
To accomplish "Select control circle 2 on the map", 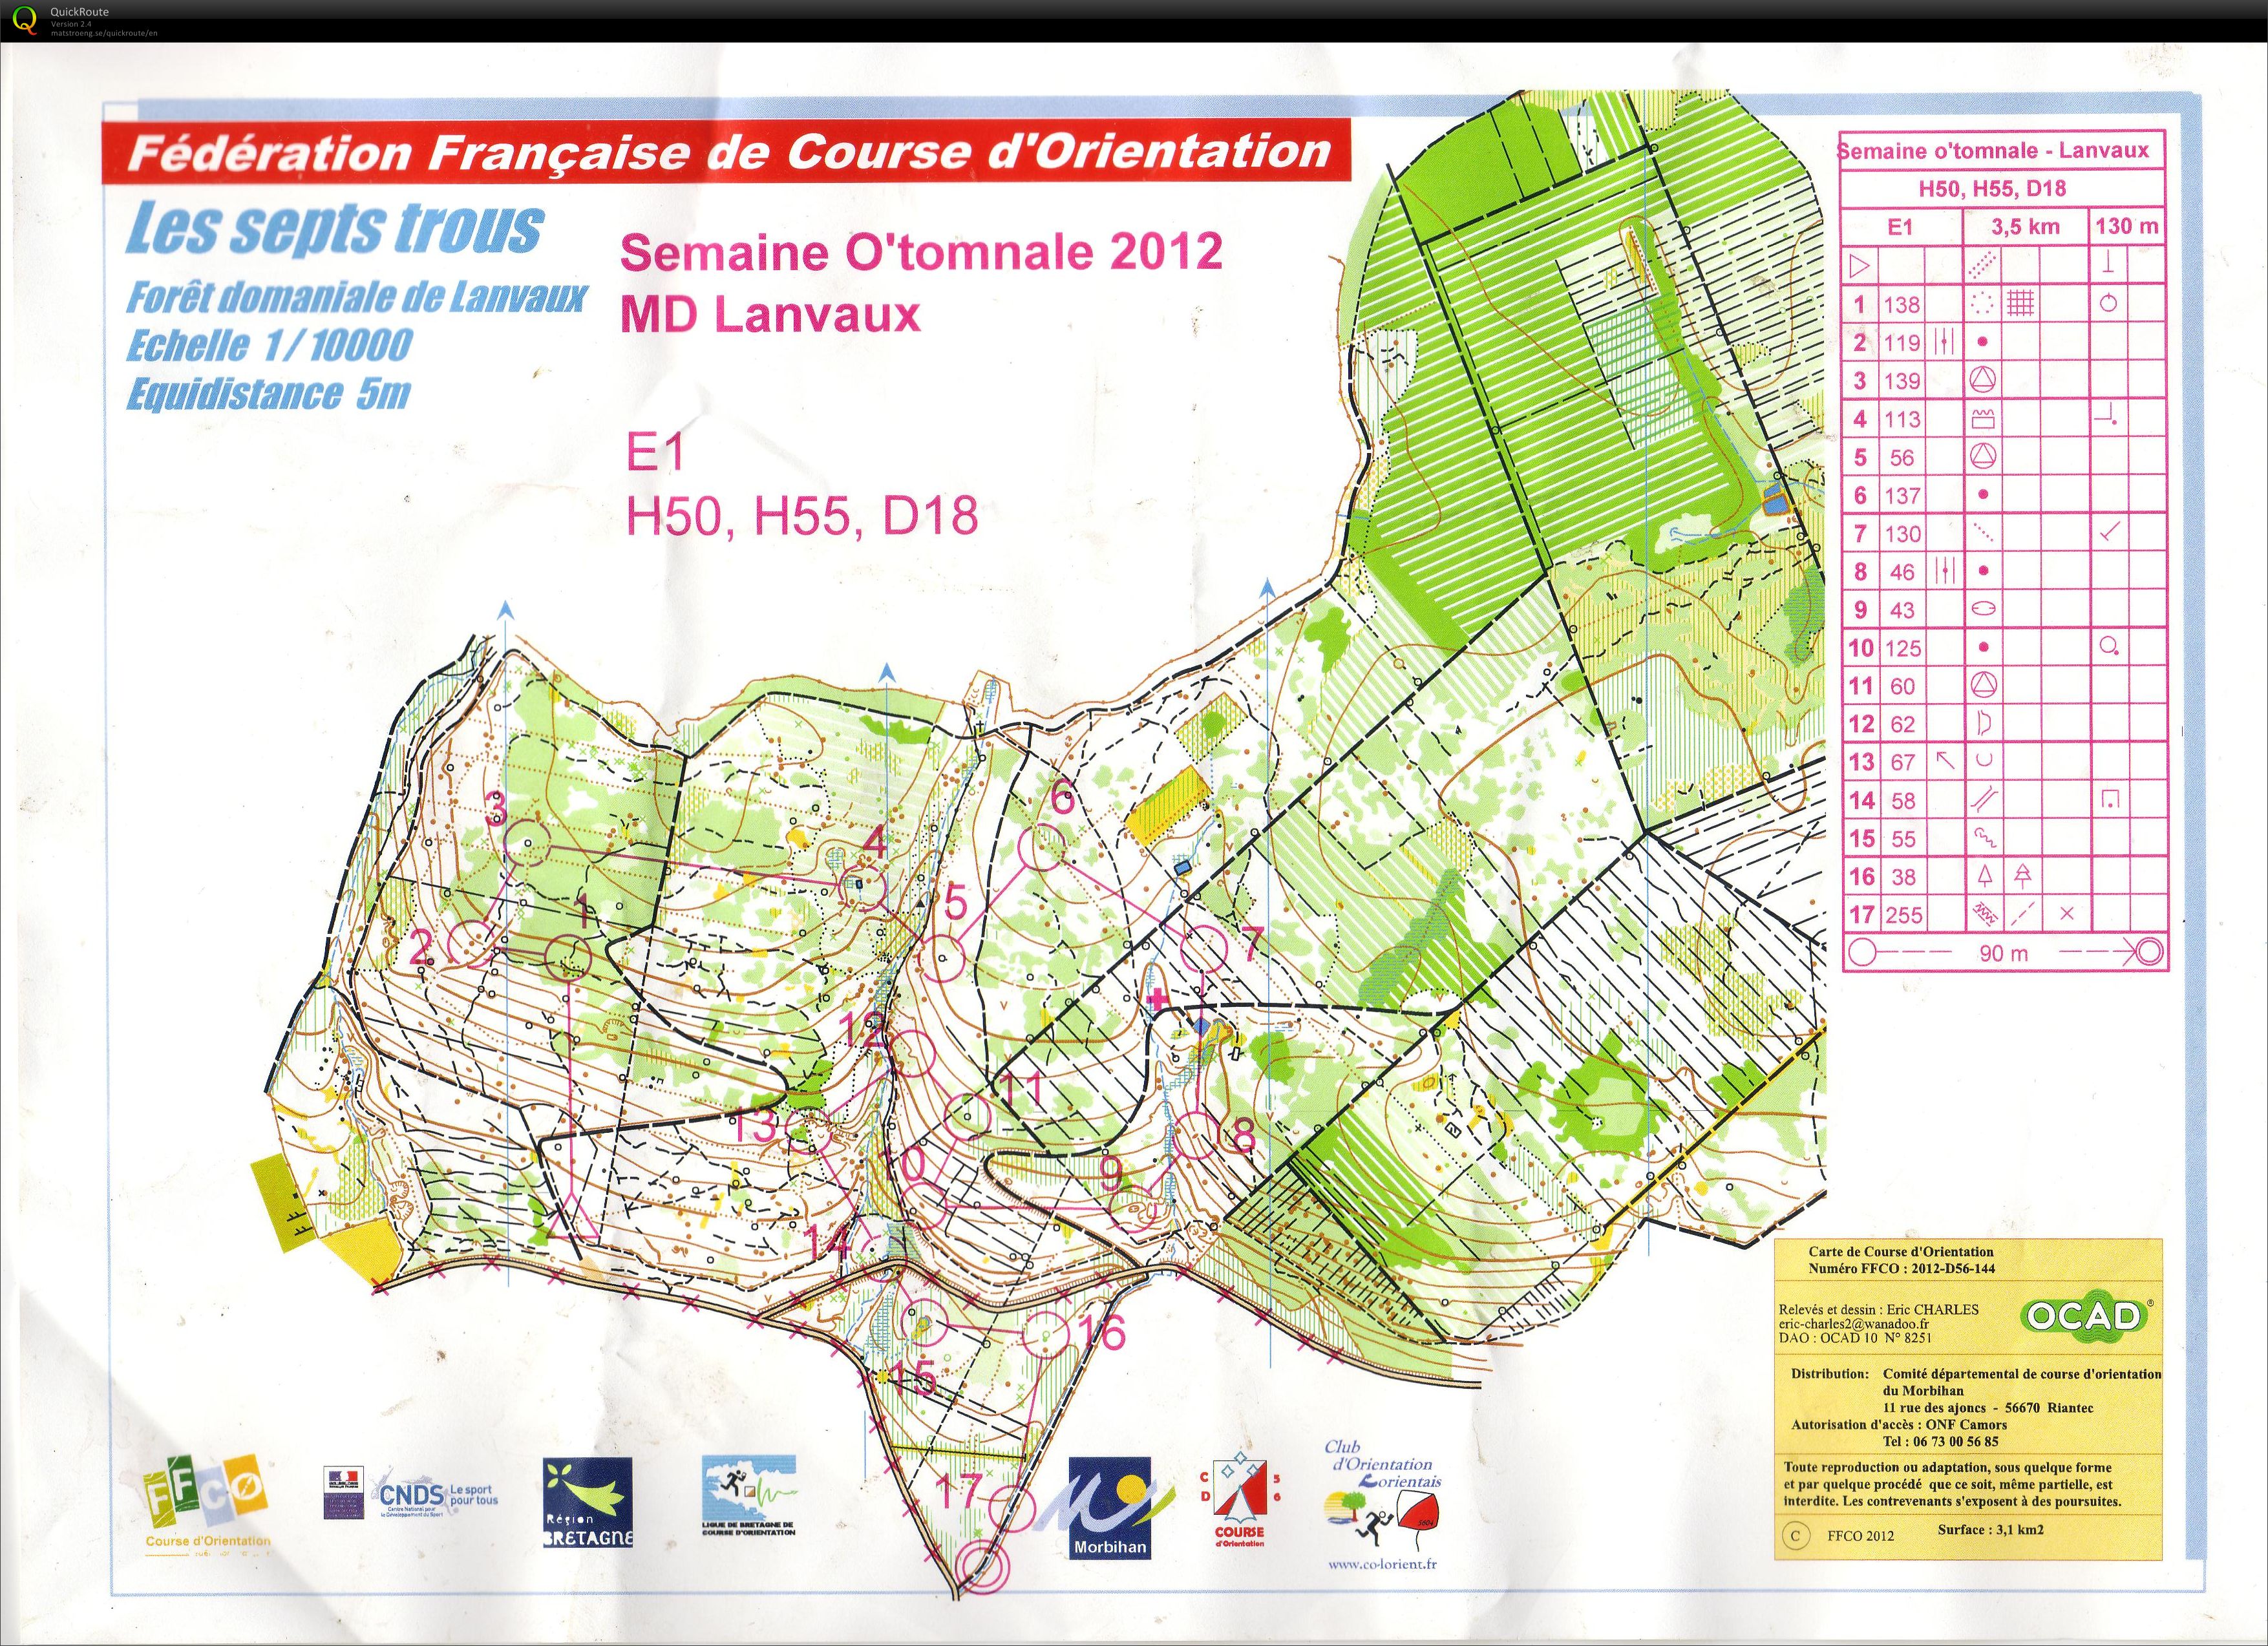I will (x=472, y=943).
